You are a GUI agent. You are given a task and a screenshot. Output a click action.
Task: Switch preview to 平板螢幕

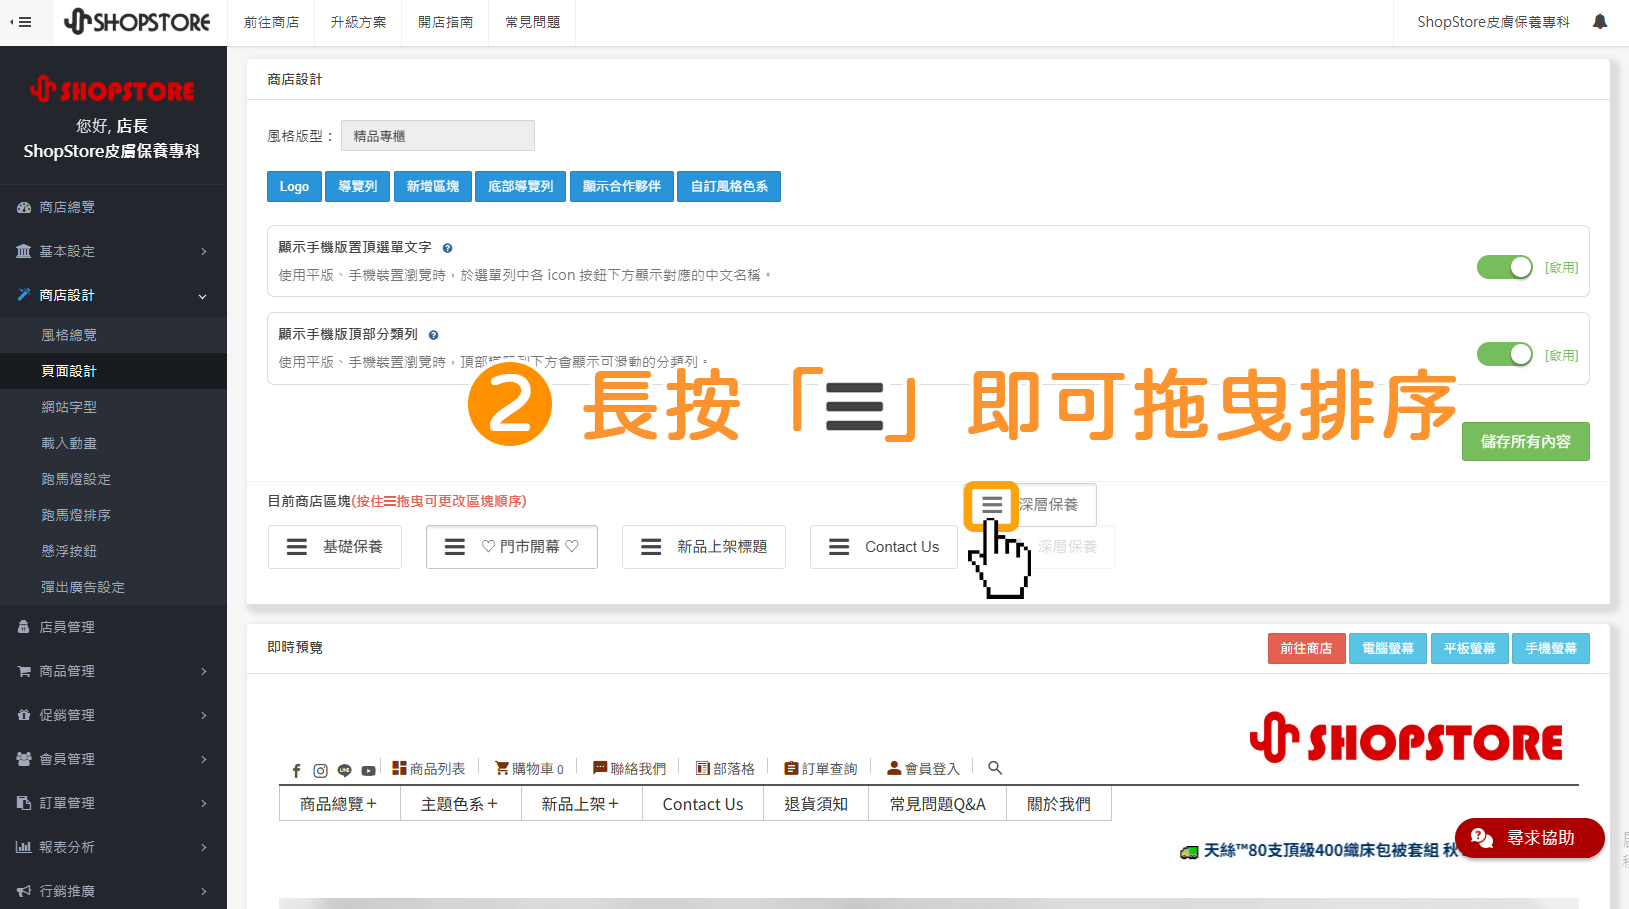click(x=1469, y=648)
